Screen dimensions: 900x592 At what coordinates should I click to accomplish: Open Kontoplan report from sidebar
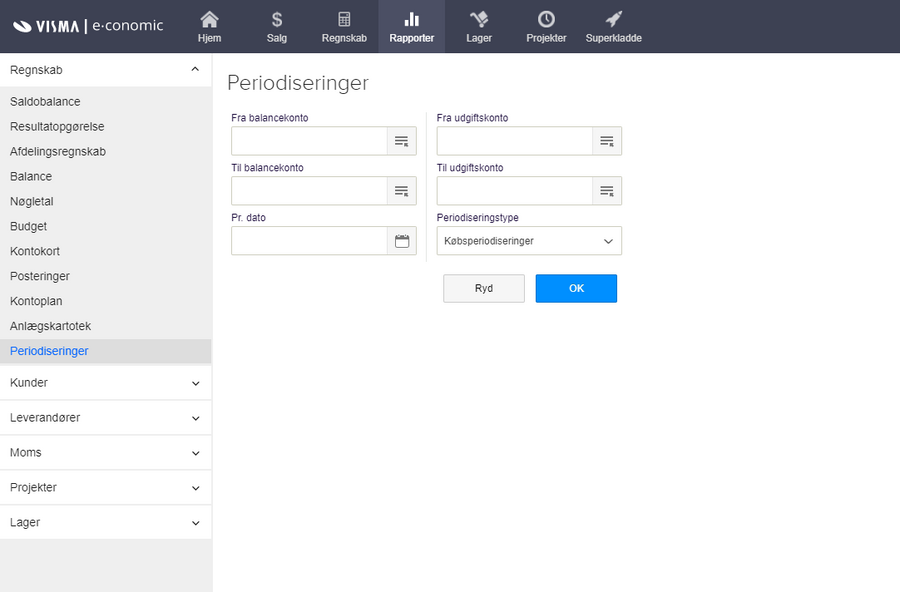(36, 301)
